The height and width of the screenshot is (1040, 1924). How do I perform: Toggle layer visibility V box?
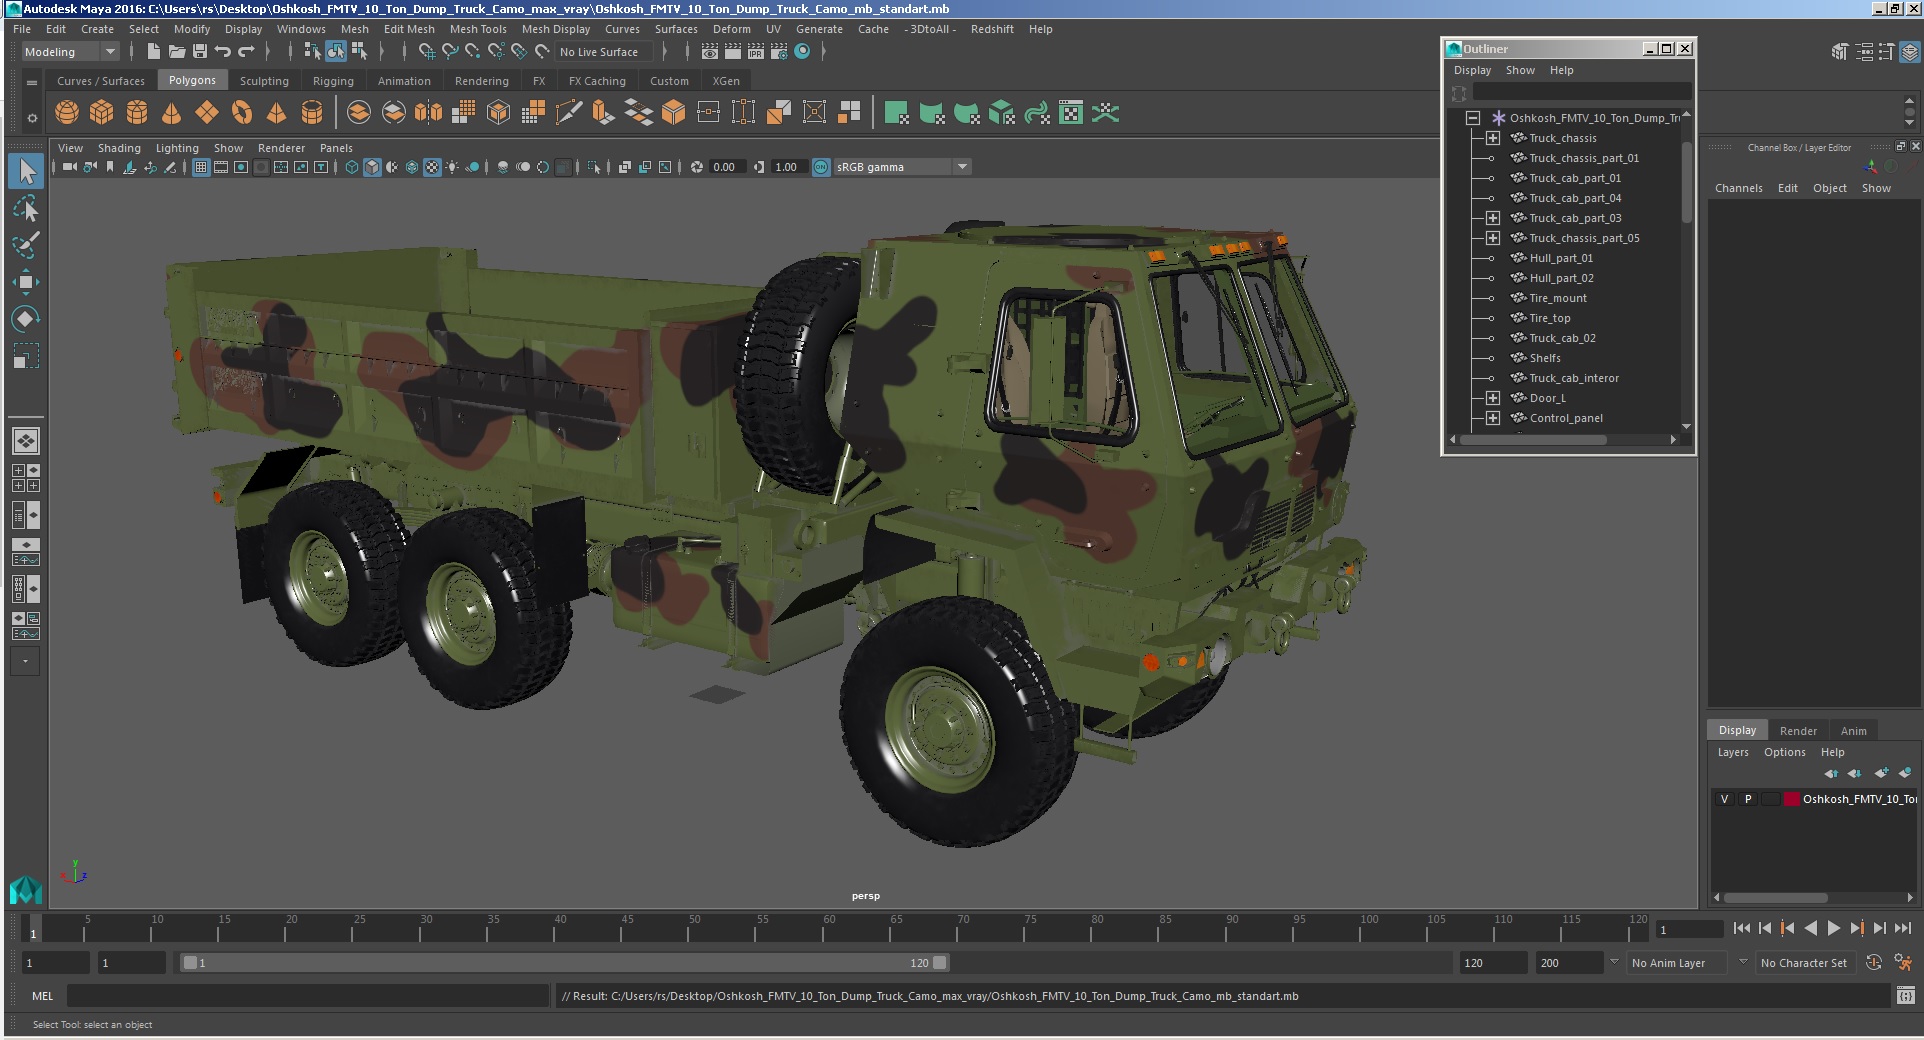1724,799
